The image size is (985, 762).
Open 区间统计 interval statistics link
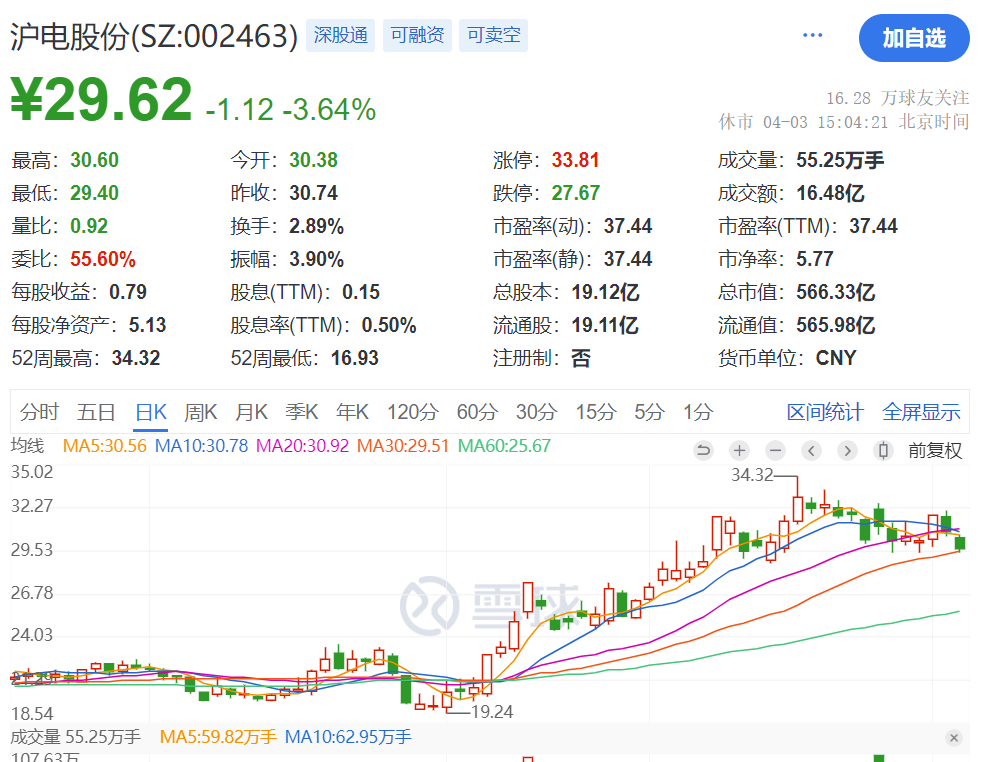click(x=825, y=412)
